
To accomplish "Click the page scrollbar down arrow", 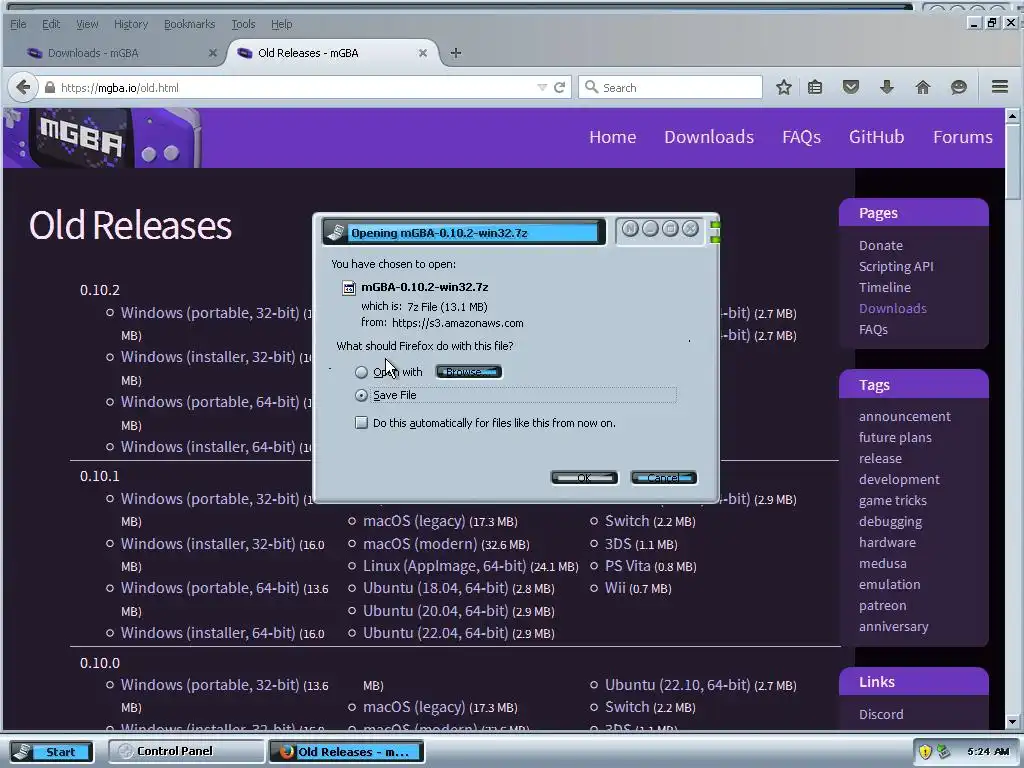I will tap(1012, 722).
